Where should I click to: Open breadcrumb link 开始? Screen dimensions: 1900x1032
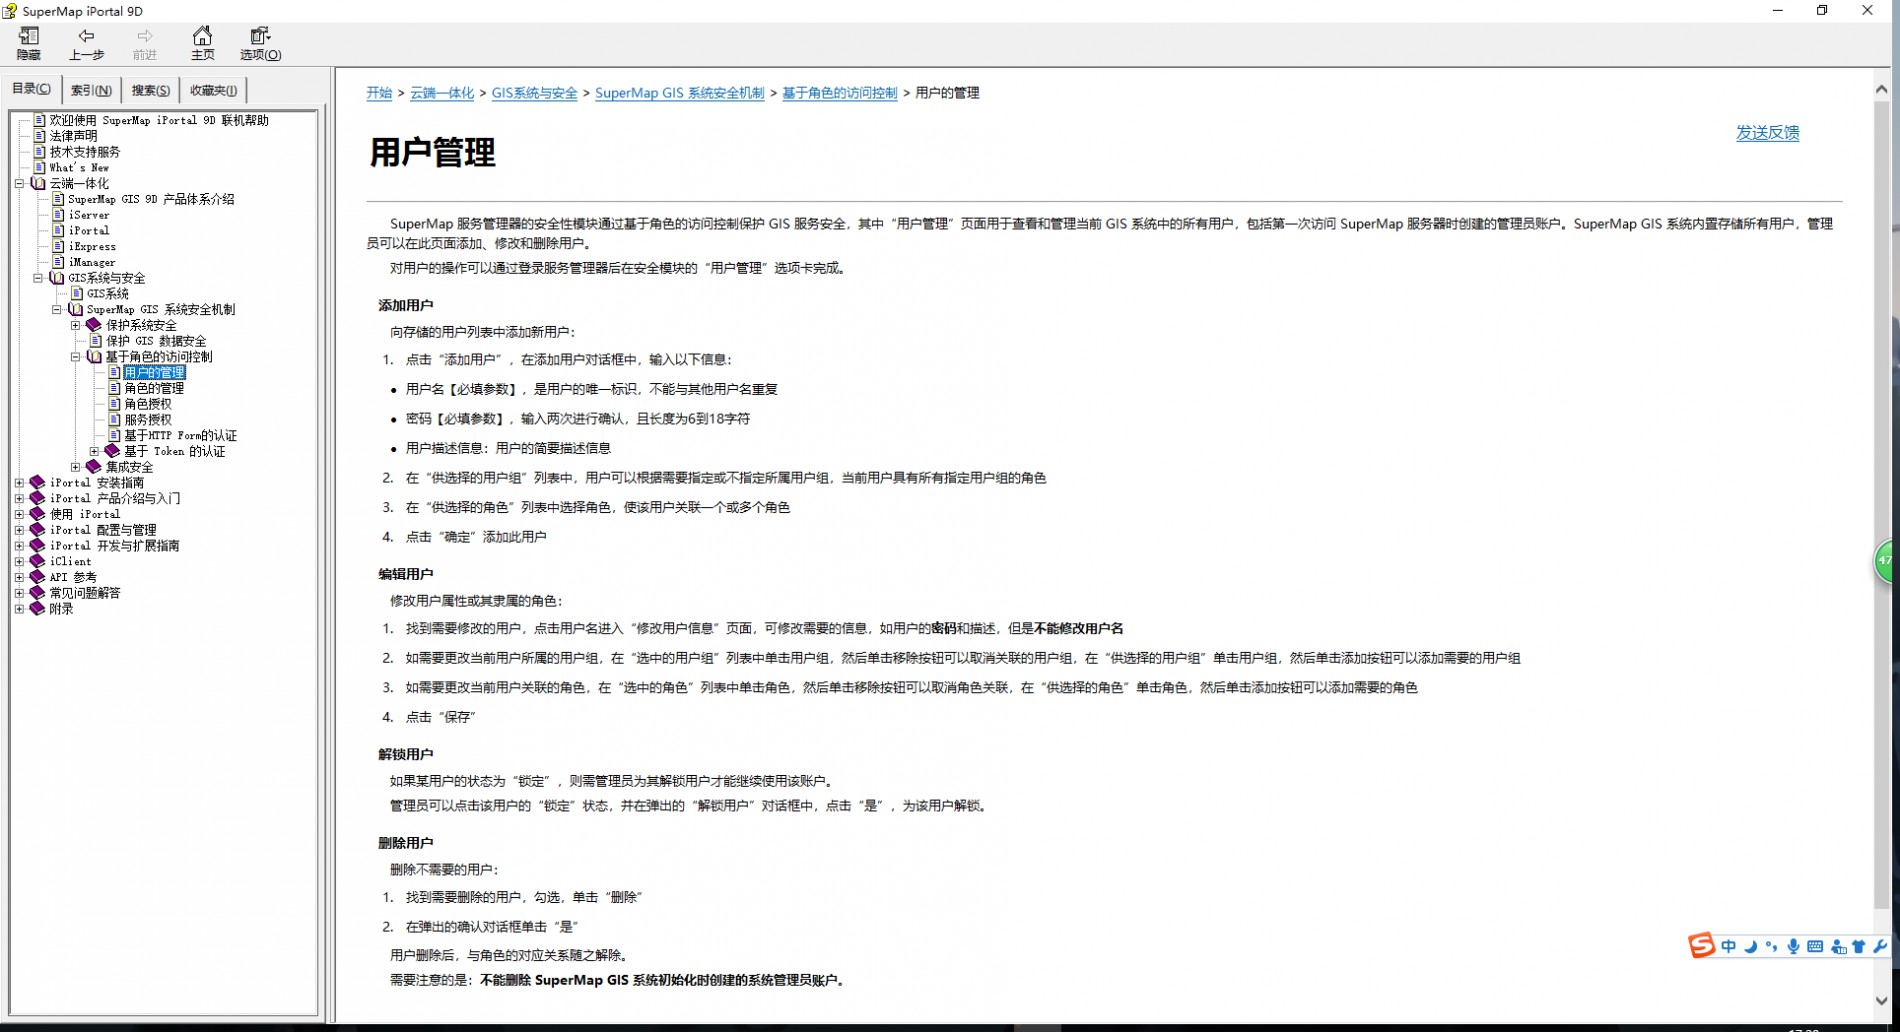[x=379, y=93]
